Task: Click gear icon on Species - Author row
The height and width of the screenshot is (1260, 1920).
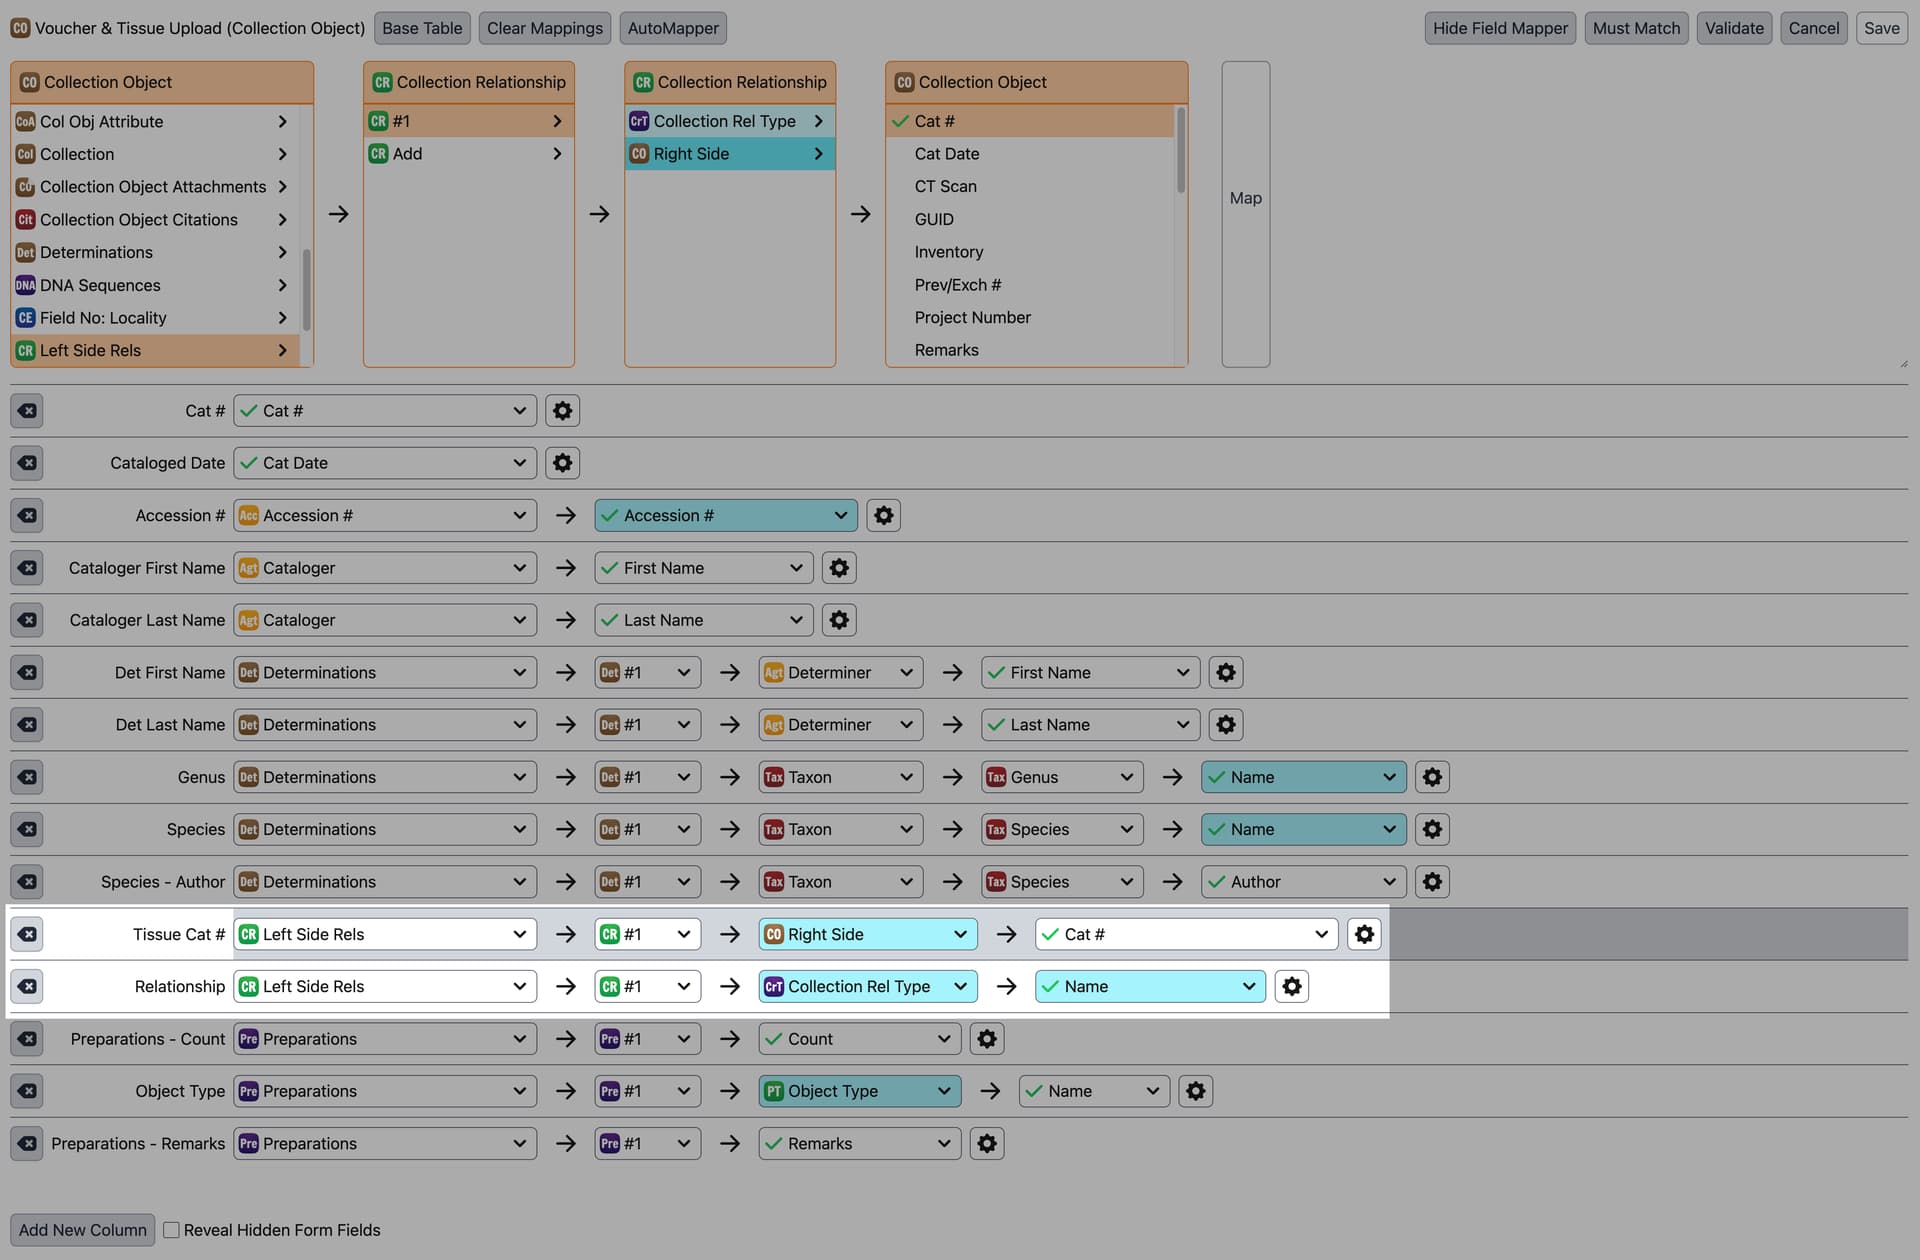Action: pyautogui.click(x=1432, y=882)
